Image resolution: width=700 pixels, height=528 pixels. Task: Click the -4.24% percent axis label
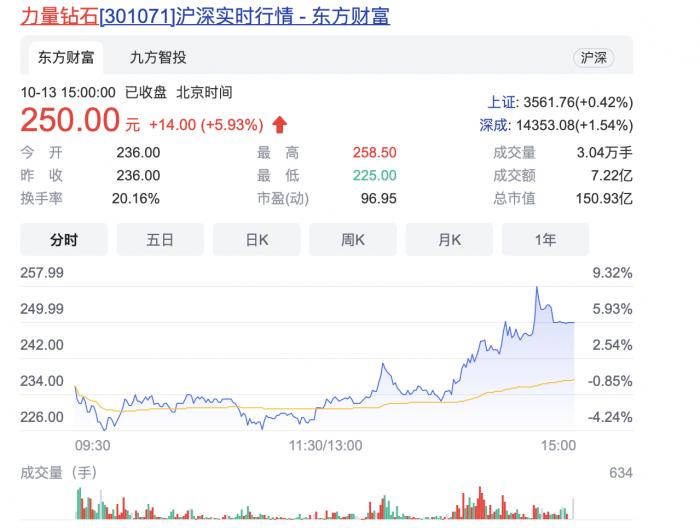pos(610,417)
